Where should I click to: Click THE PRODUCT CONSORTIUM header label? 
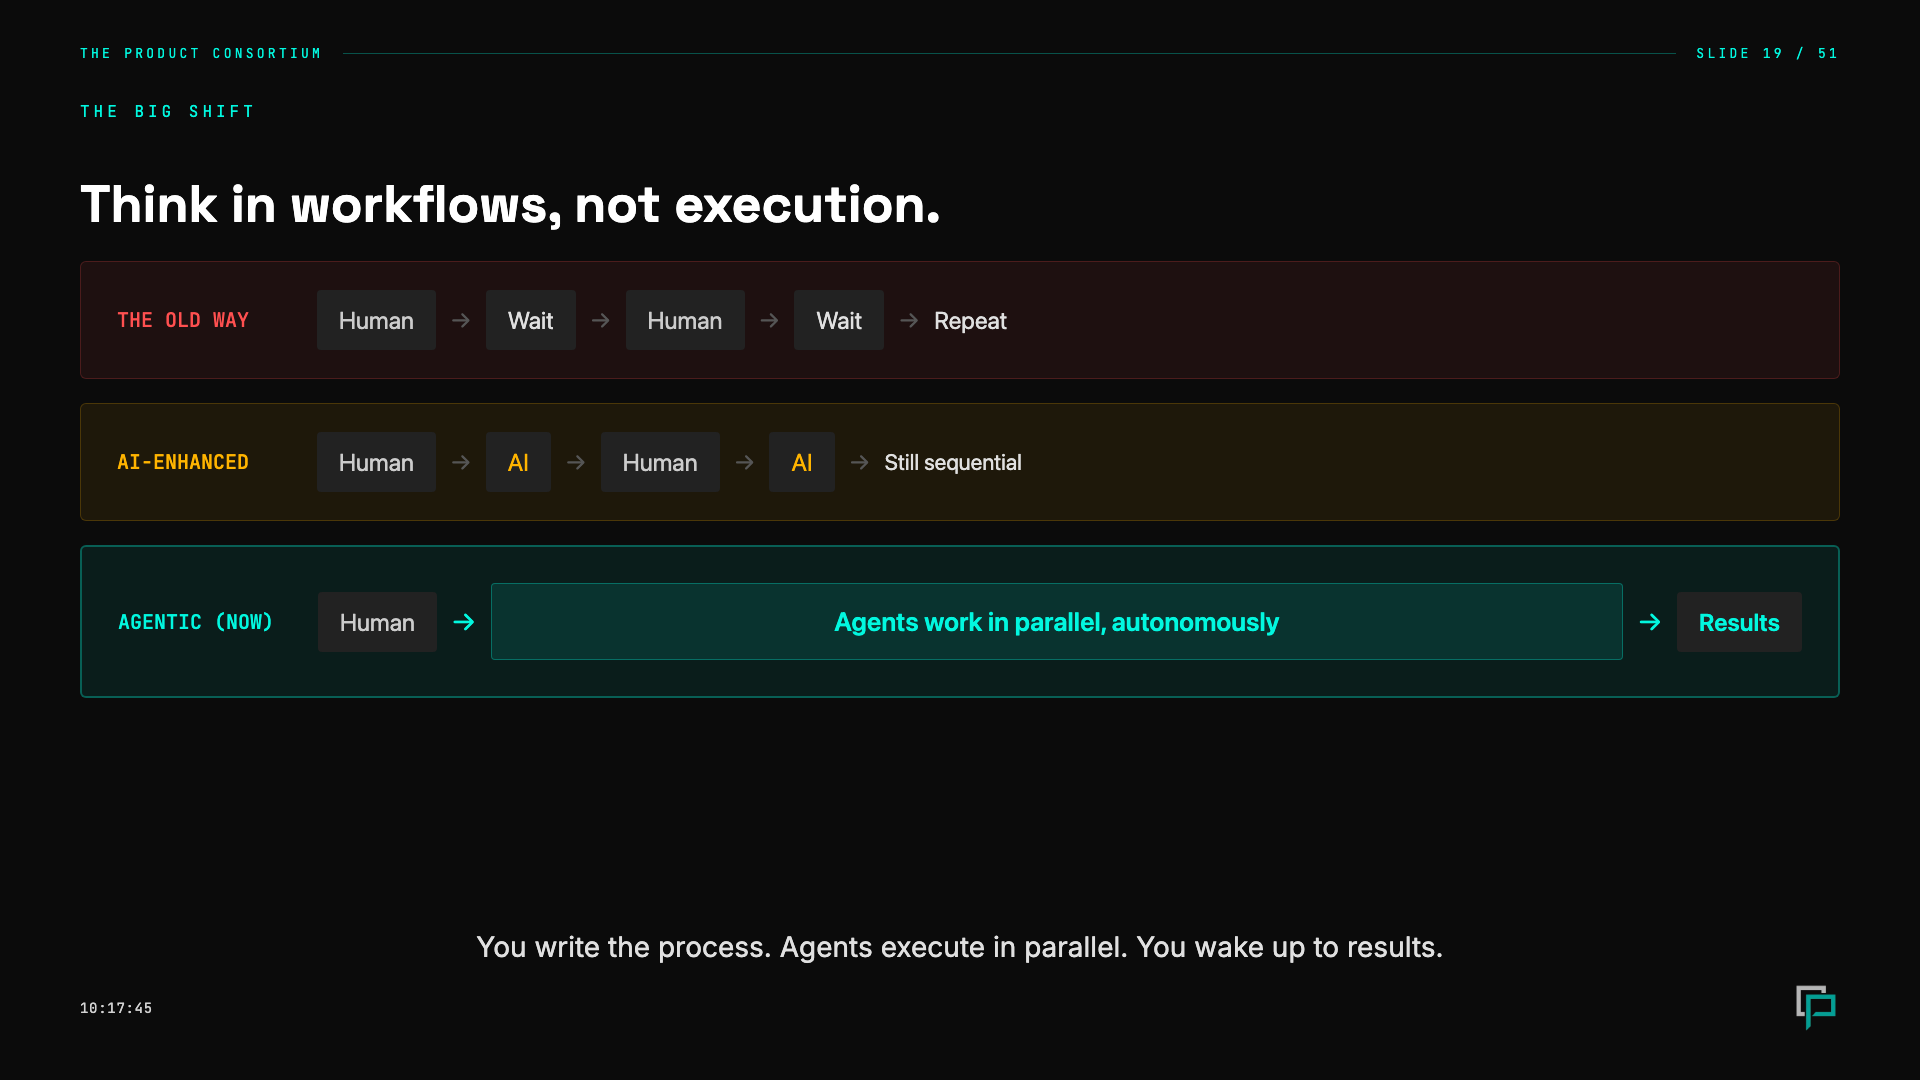click(x=201, y=53)
